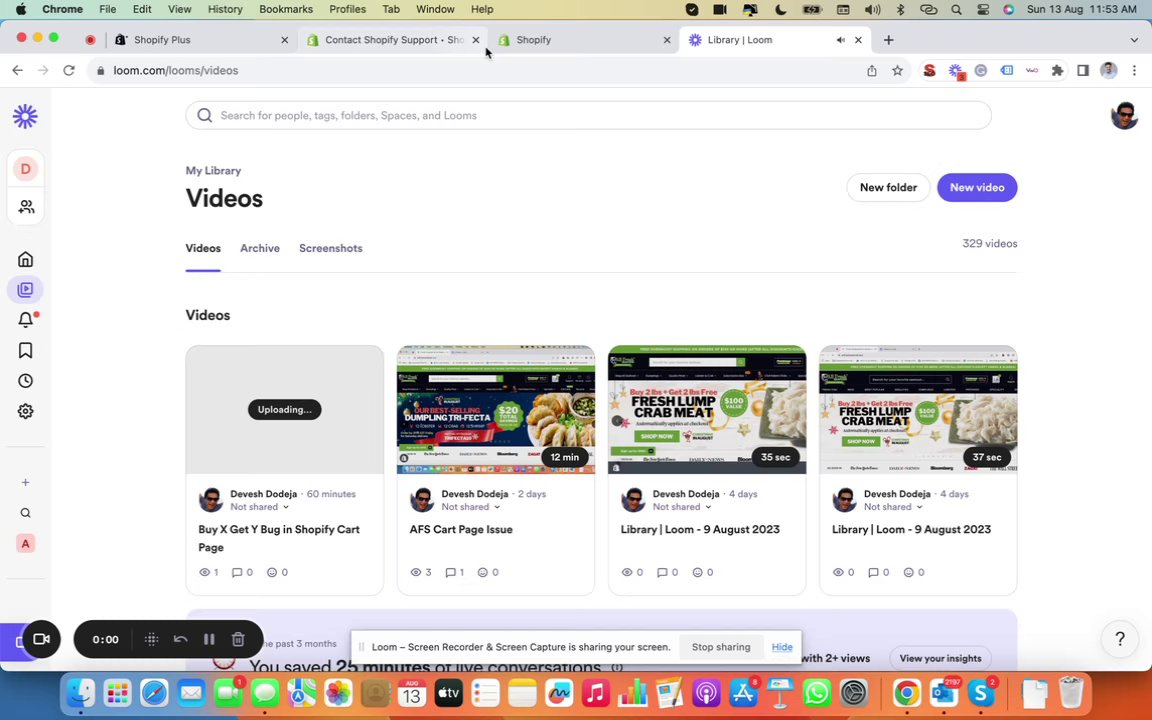1152x720 pixels.
Task: Open new browser tab with plus button
Action: coord(888,40)
